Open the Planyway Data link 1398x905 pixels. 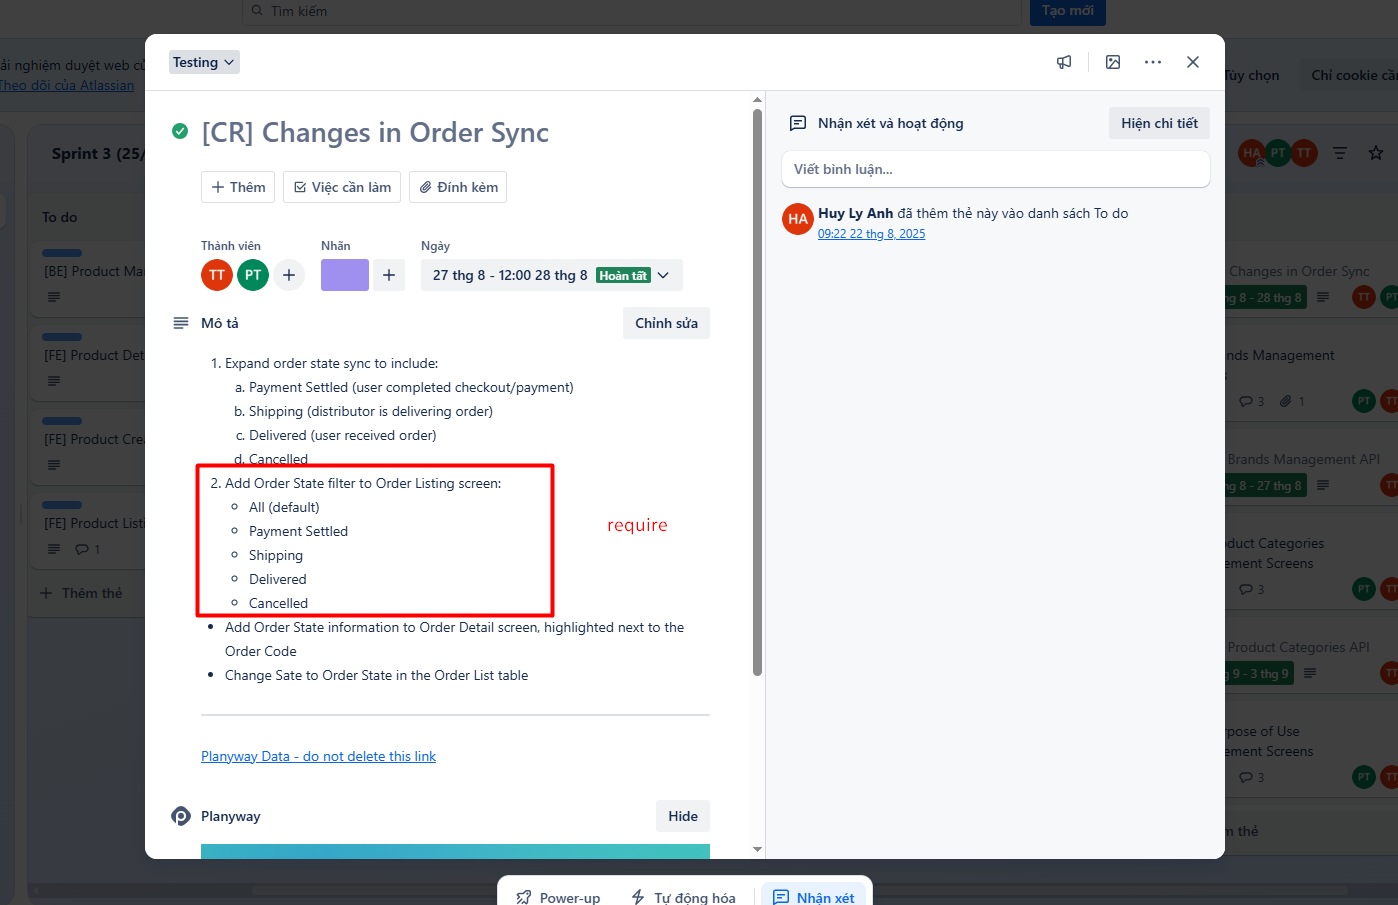point(318,756)
